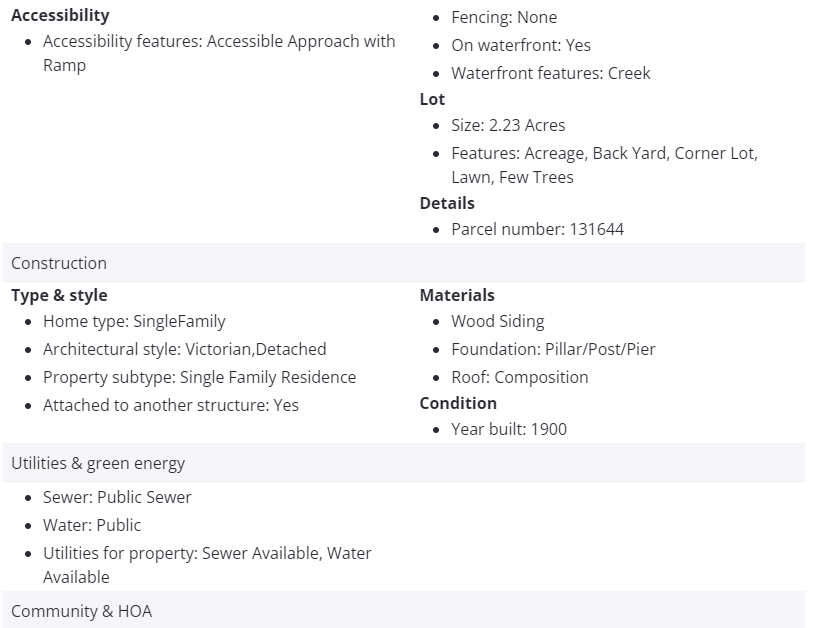Click the Parcel number: 131644 entry

(x=537, y=229)
